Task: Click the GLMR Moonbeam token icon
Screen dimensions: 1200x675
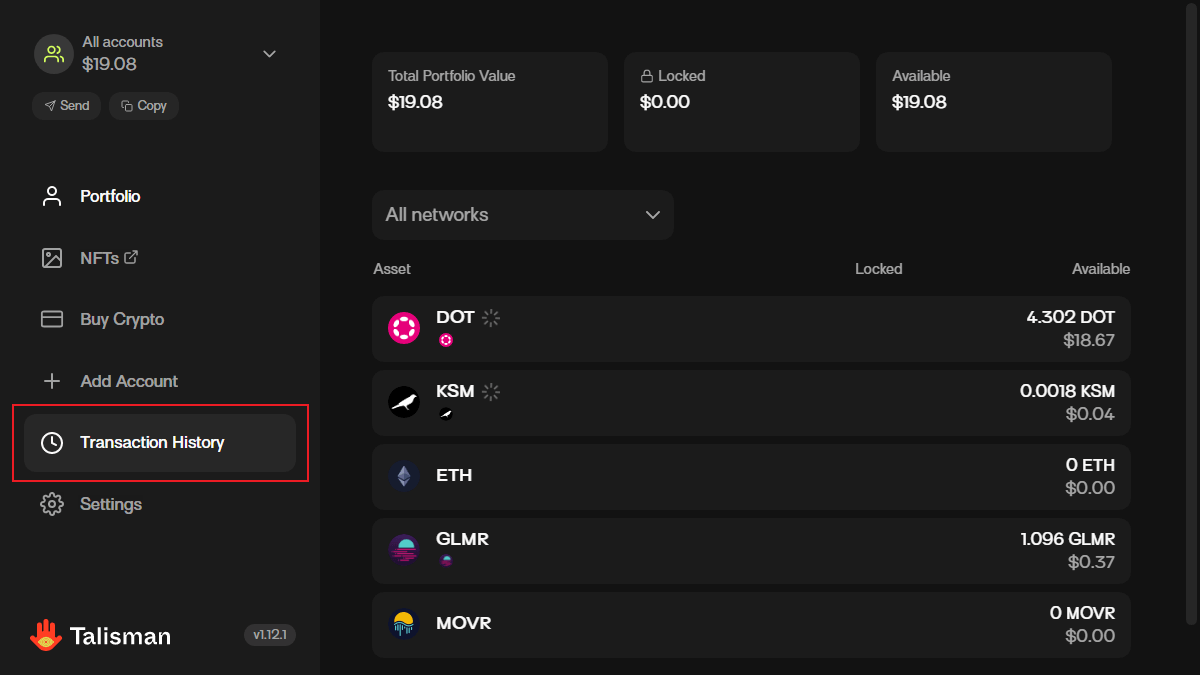Action: coord(404,550)
